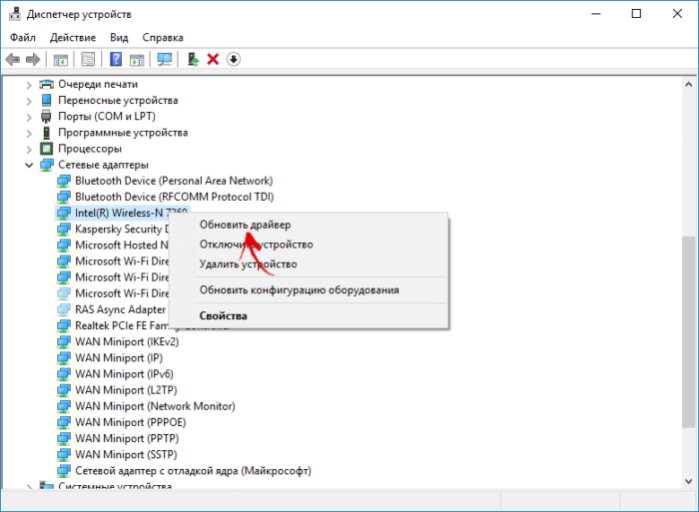This screenshot has height=512, width=699.
Task: Click the adapter icon of Intel(R) Wireless-N
Action: pyautogui.click(x=64, y=213)
